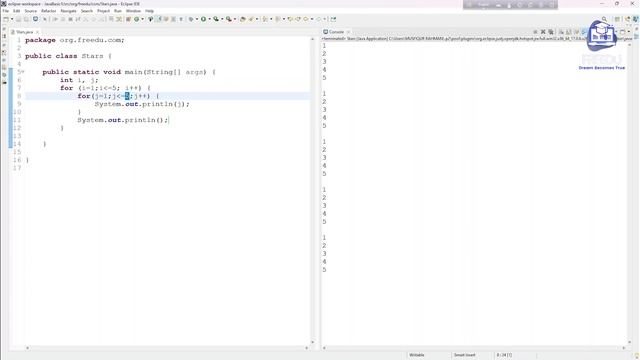Image resolution: width=640 pixels, height=360 pixels.
Task: Open the Source menu
Action: click(31, 11)
